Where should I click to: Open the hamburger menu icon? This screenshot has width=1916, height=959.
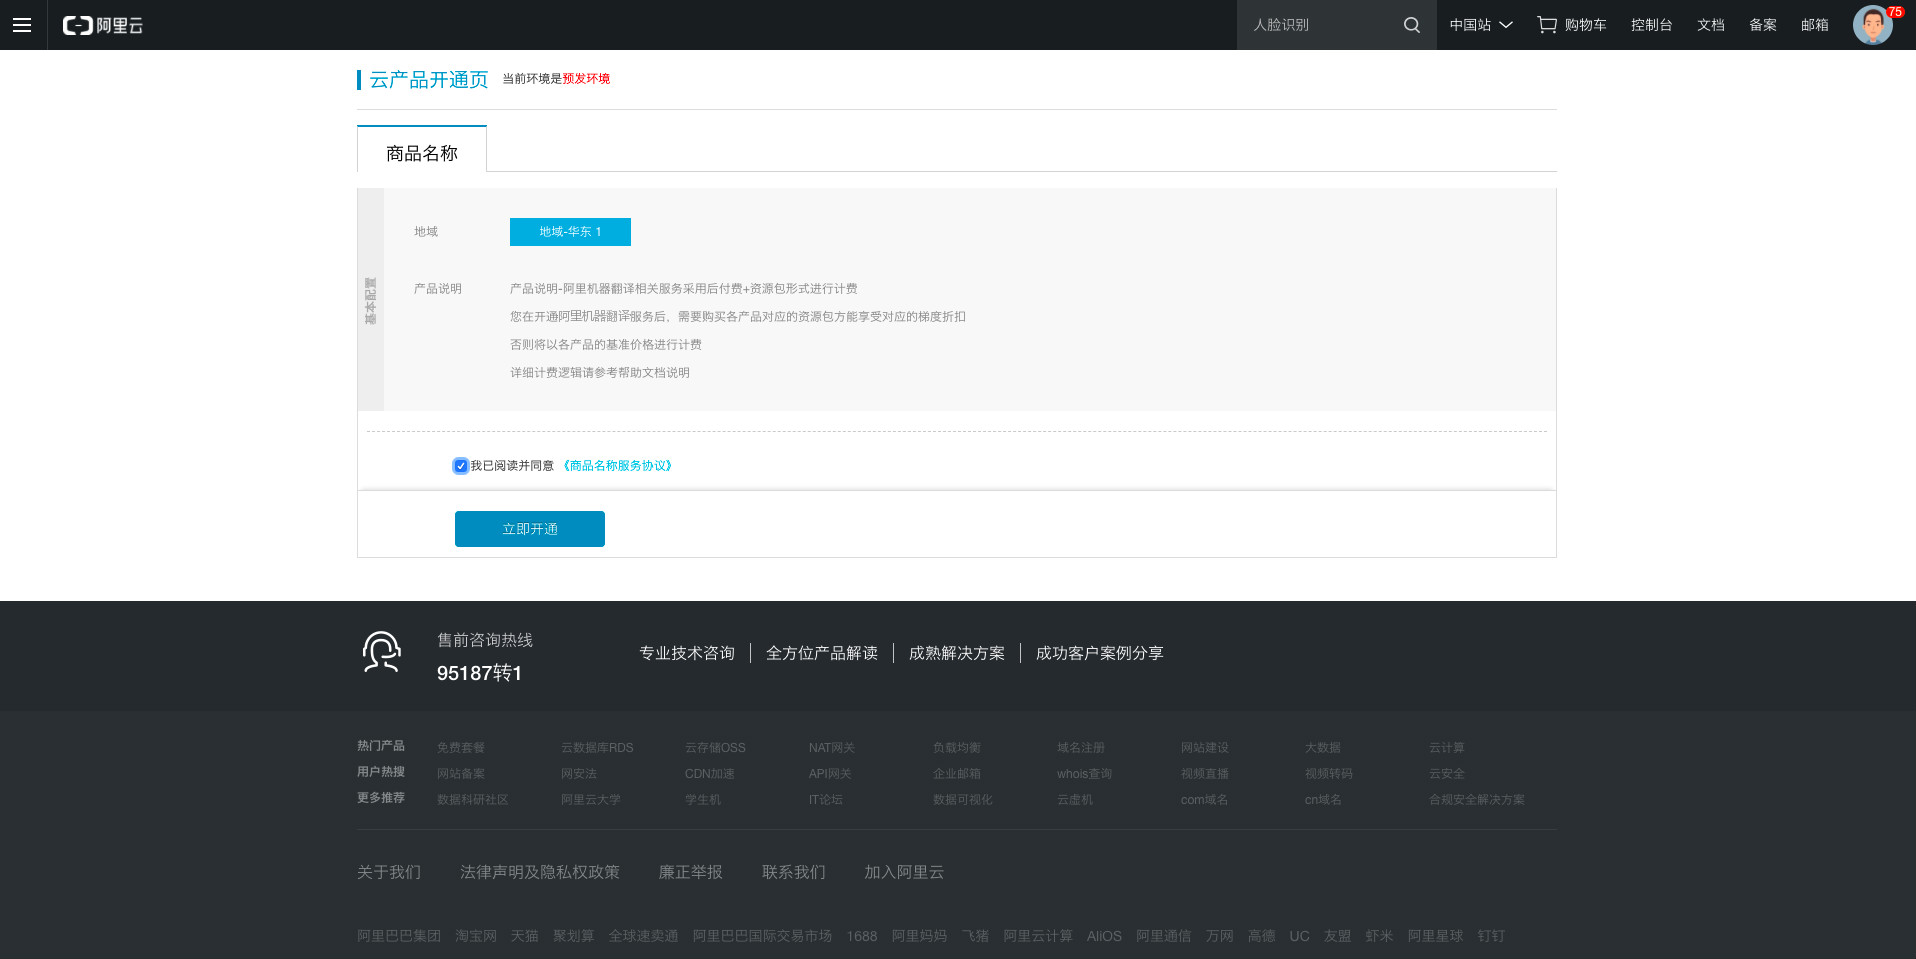click(x=22, y=25)
